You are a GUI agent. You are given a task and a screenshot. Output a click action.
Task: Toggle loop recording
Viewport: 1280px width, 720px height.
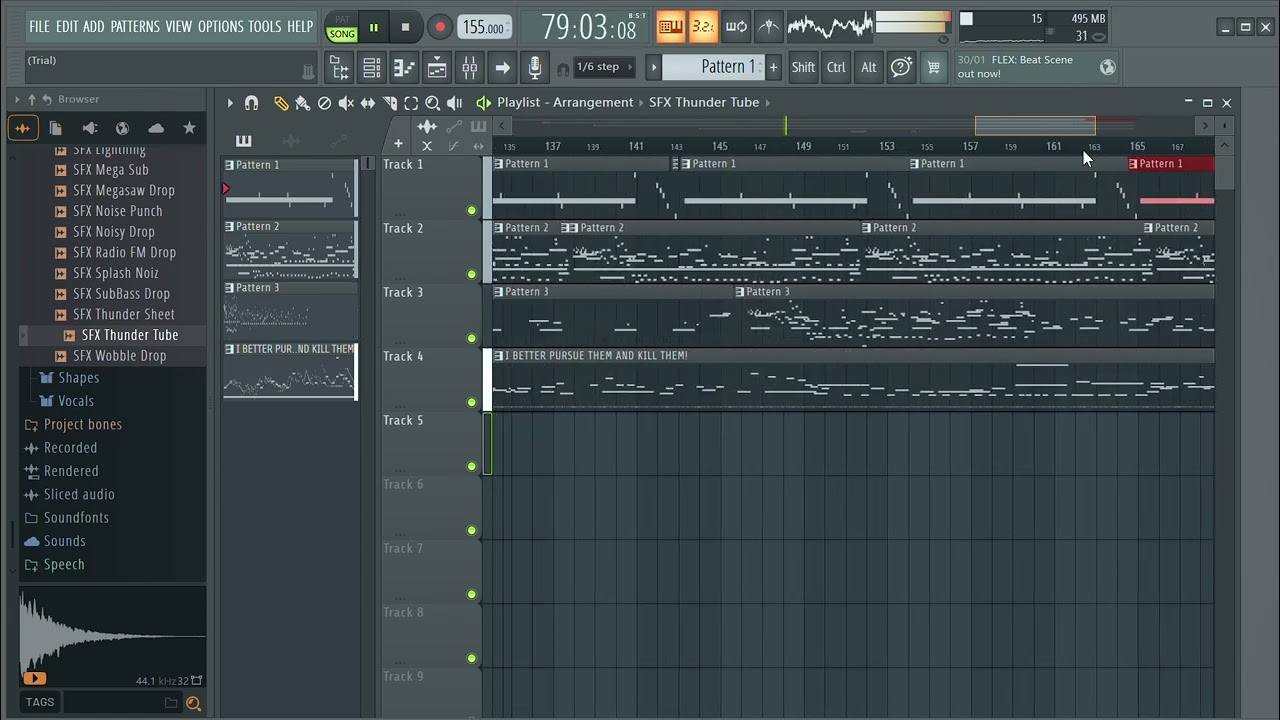736,27
